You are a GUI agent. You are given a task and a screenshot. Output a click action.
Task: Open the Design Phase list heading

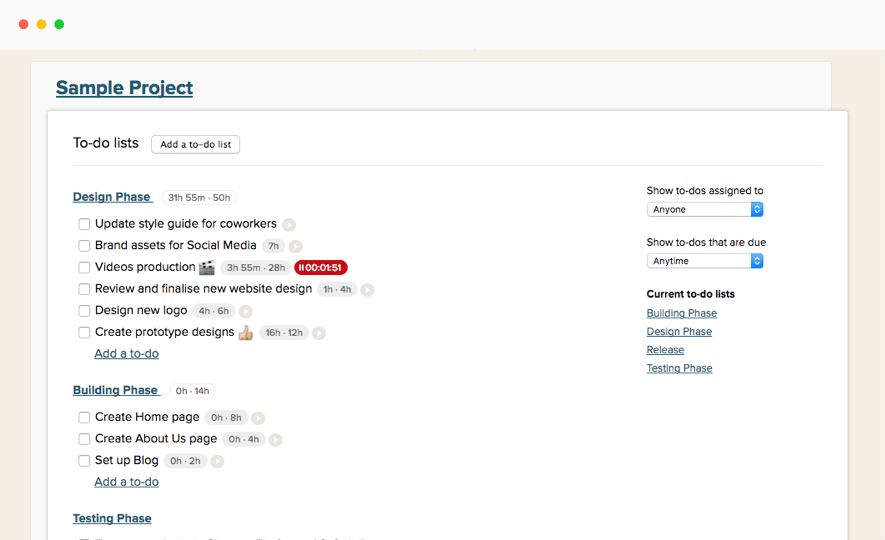coord(112,197)
